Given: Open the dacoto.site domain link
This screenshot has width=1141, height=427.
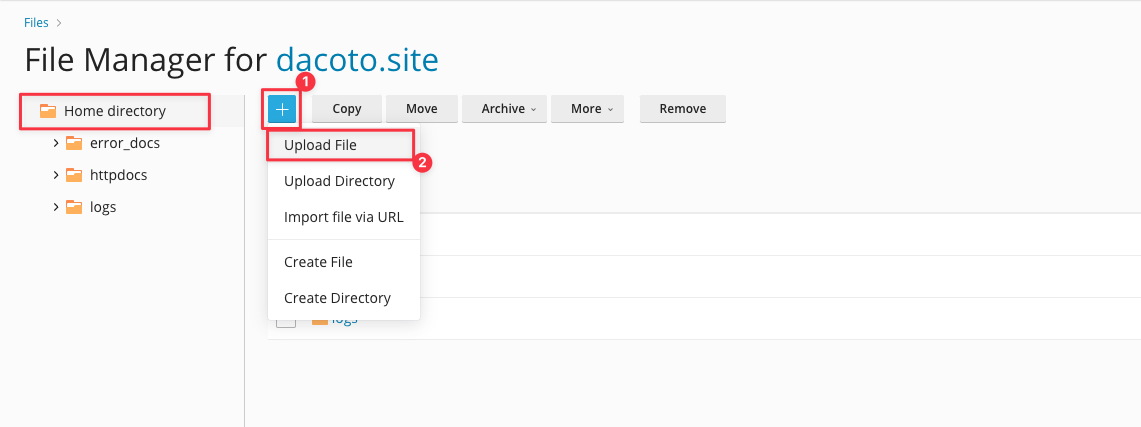Looking at the screenshot, I should tap(357, 59).
